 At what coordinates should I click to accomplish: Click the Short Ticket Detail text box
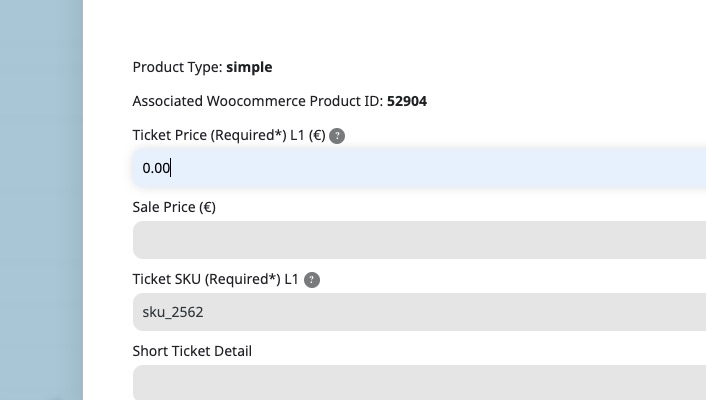tap(419, 382)
